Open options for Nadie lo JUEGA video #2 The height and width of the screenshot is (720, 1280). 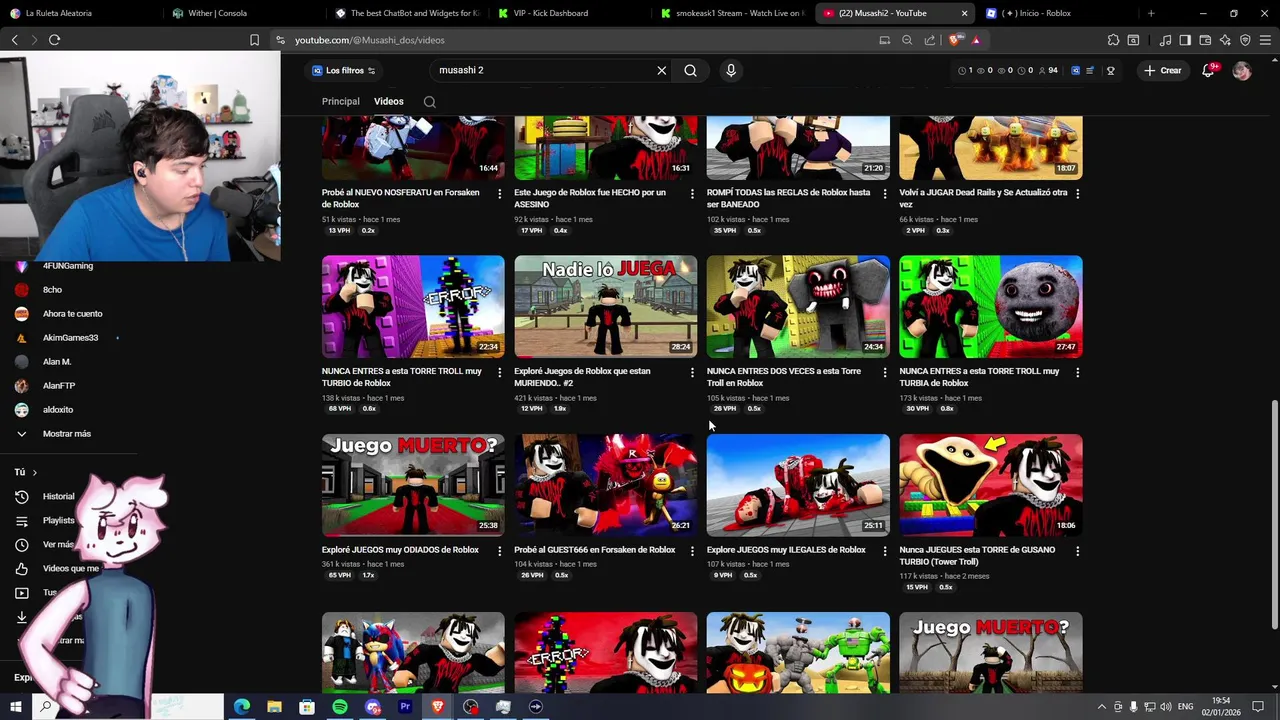[692, 372]
